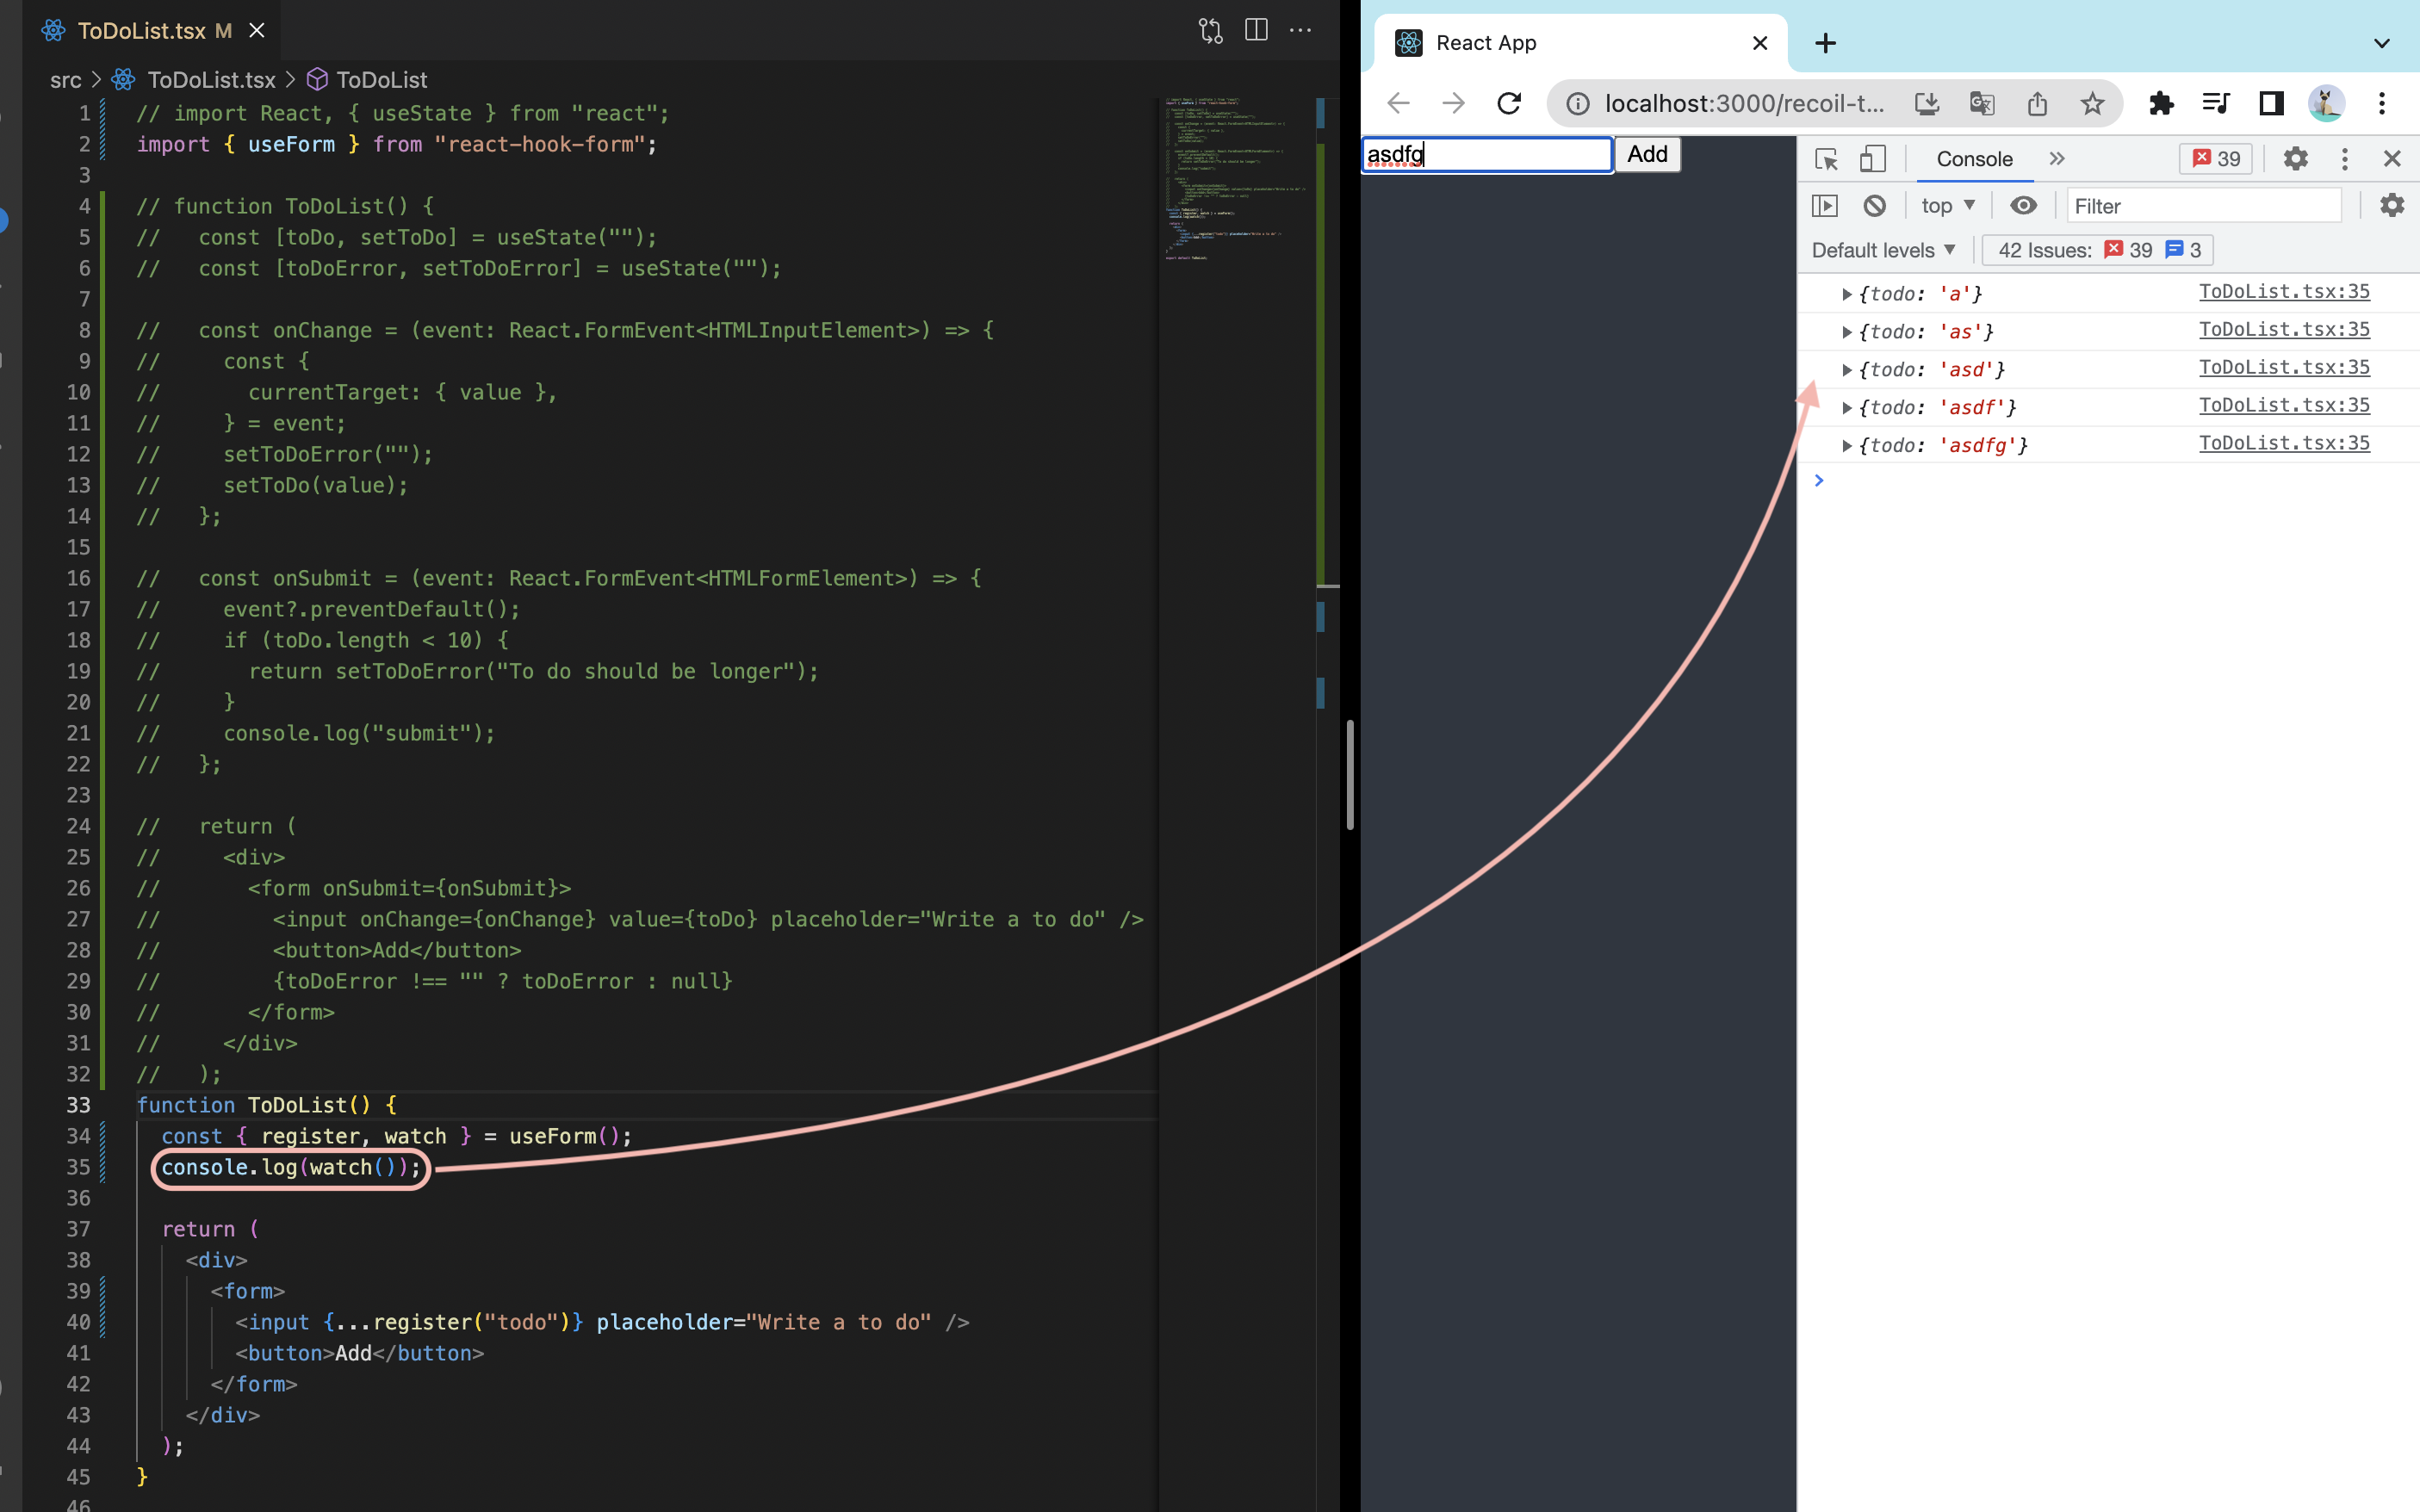Open DevTools settings gear icon

[2295, 159]
